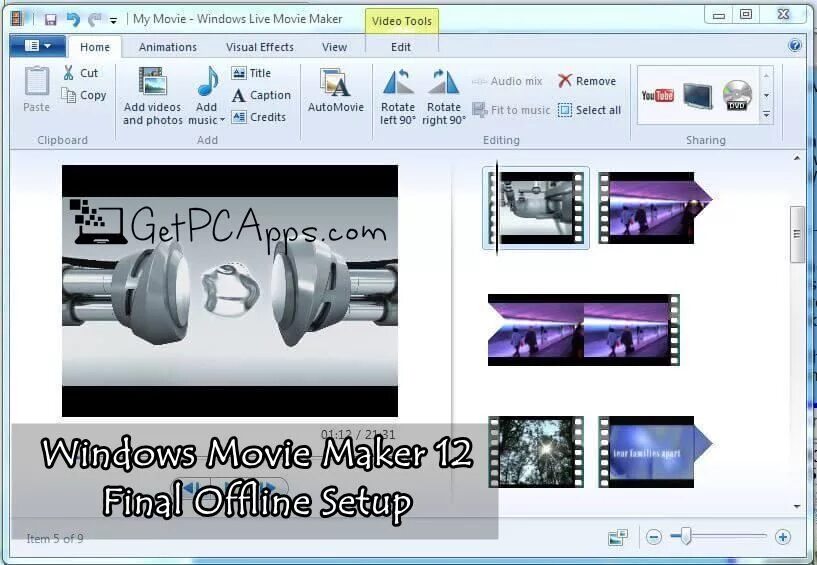The width and height of the screenshot is (817, 565).
Task: Expand the Add music dropdown arrow
Action: pos(222,120)
